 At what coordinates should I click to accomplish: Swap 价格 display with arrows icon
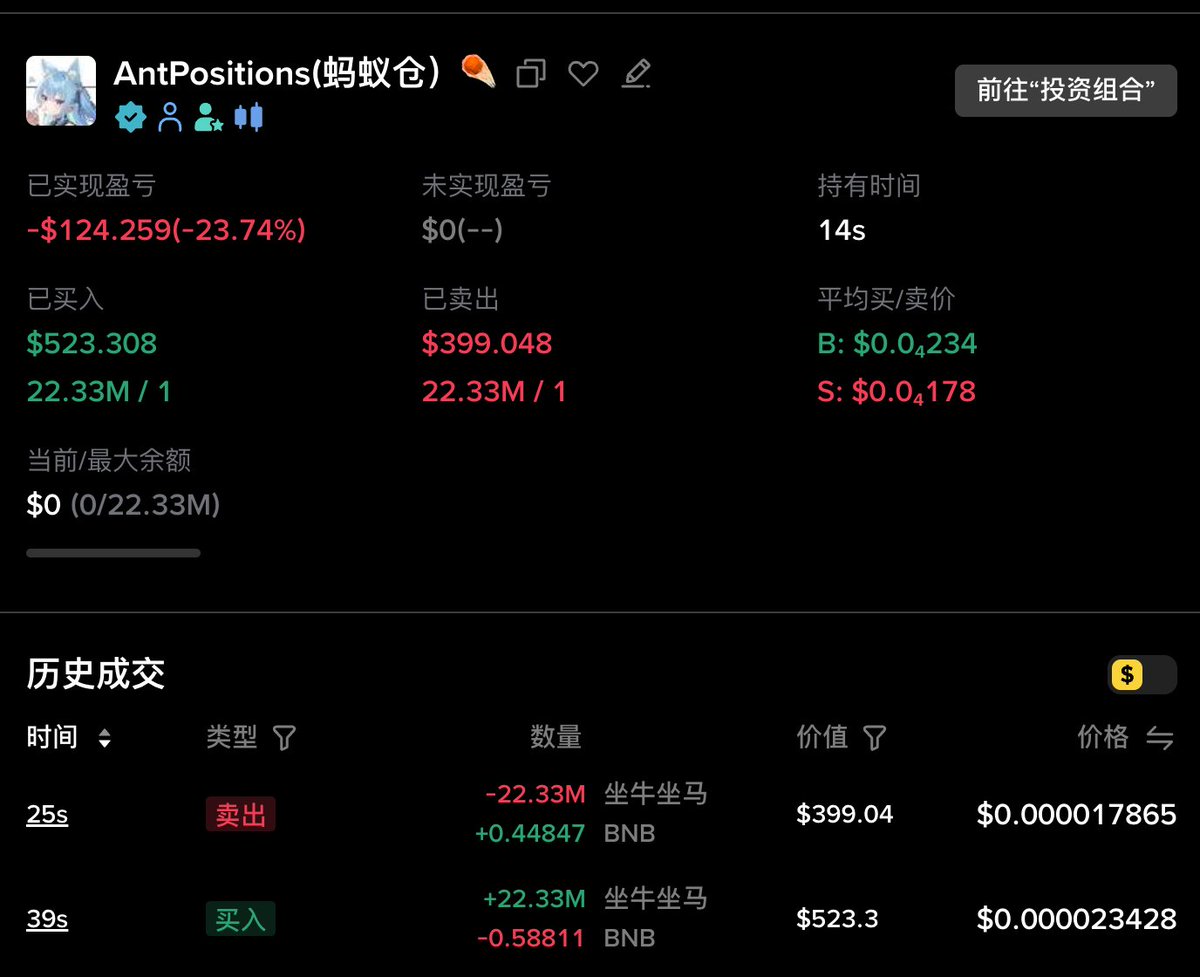(1159, 739)
